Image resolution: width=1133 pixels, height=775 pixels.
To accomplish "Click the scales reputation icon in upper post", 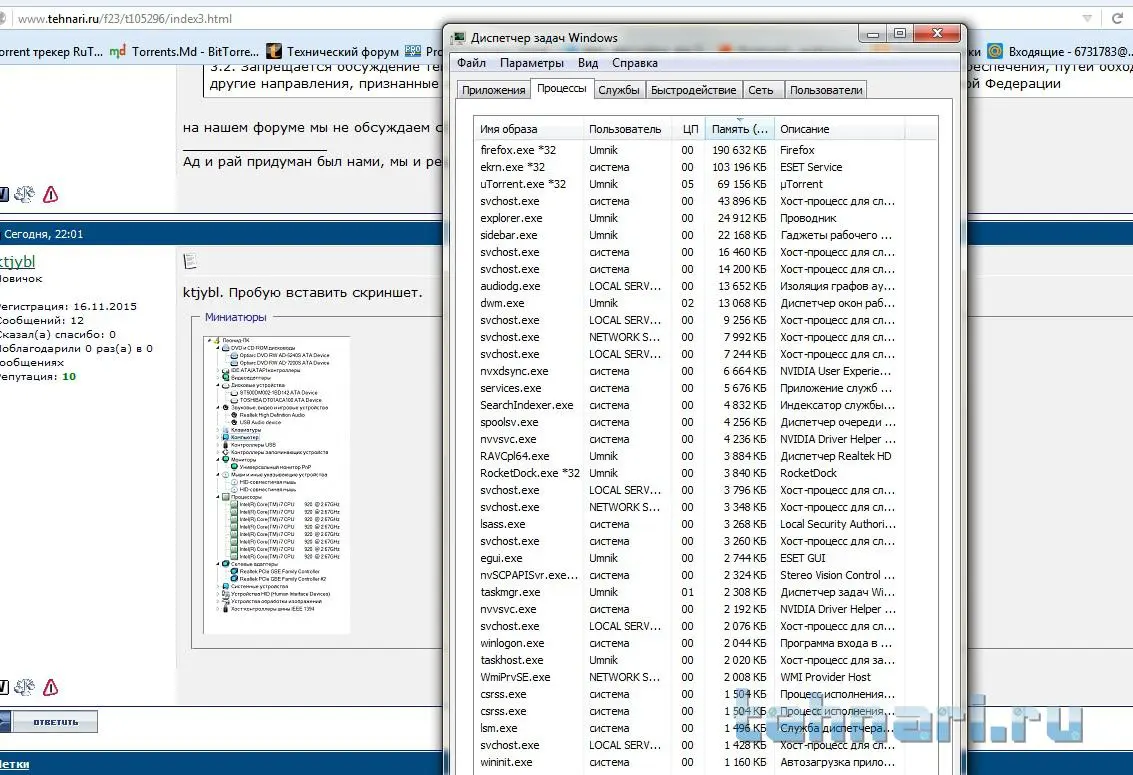I will click(x=25, y=194).
